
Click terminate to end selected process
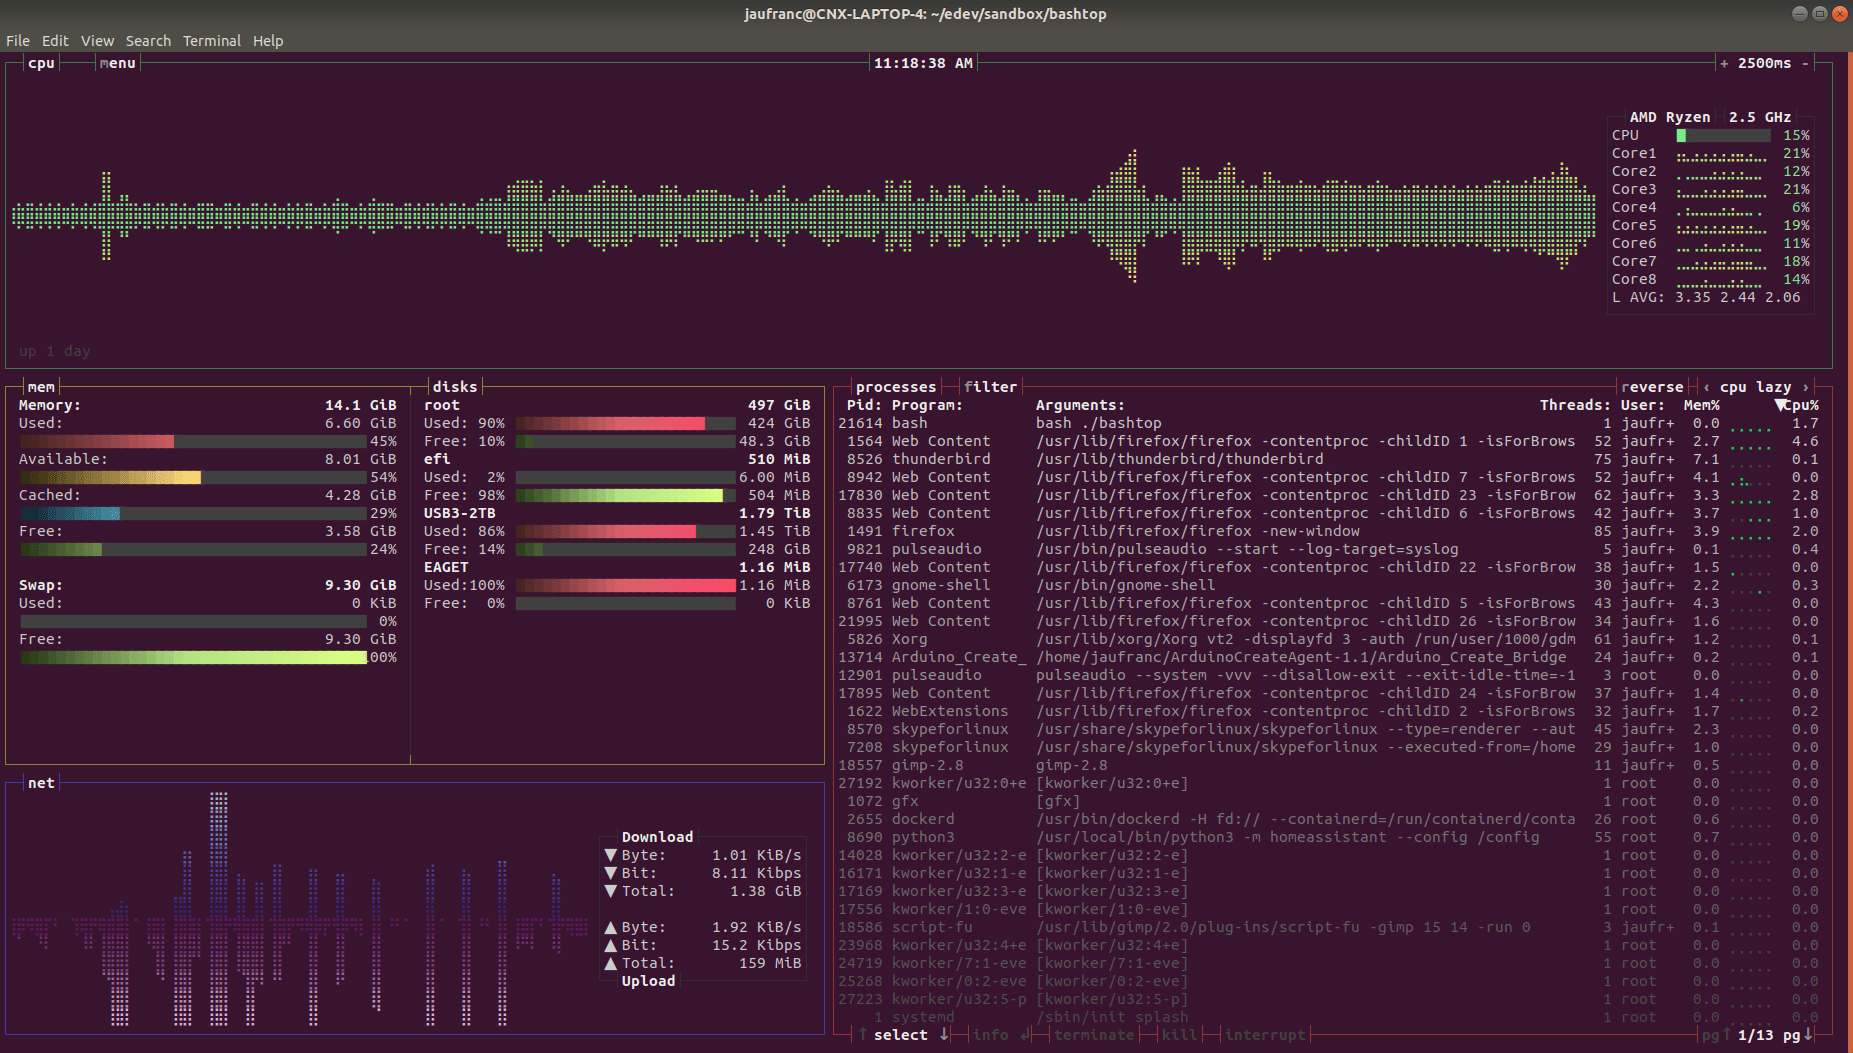[x=1095, y=1035]
